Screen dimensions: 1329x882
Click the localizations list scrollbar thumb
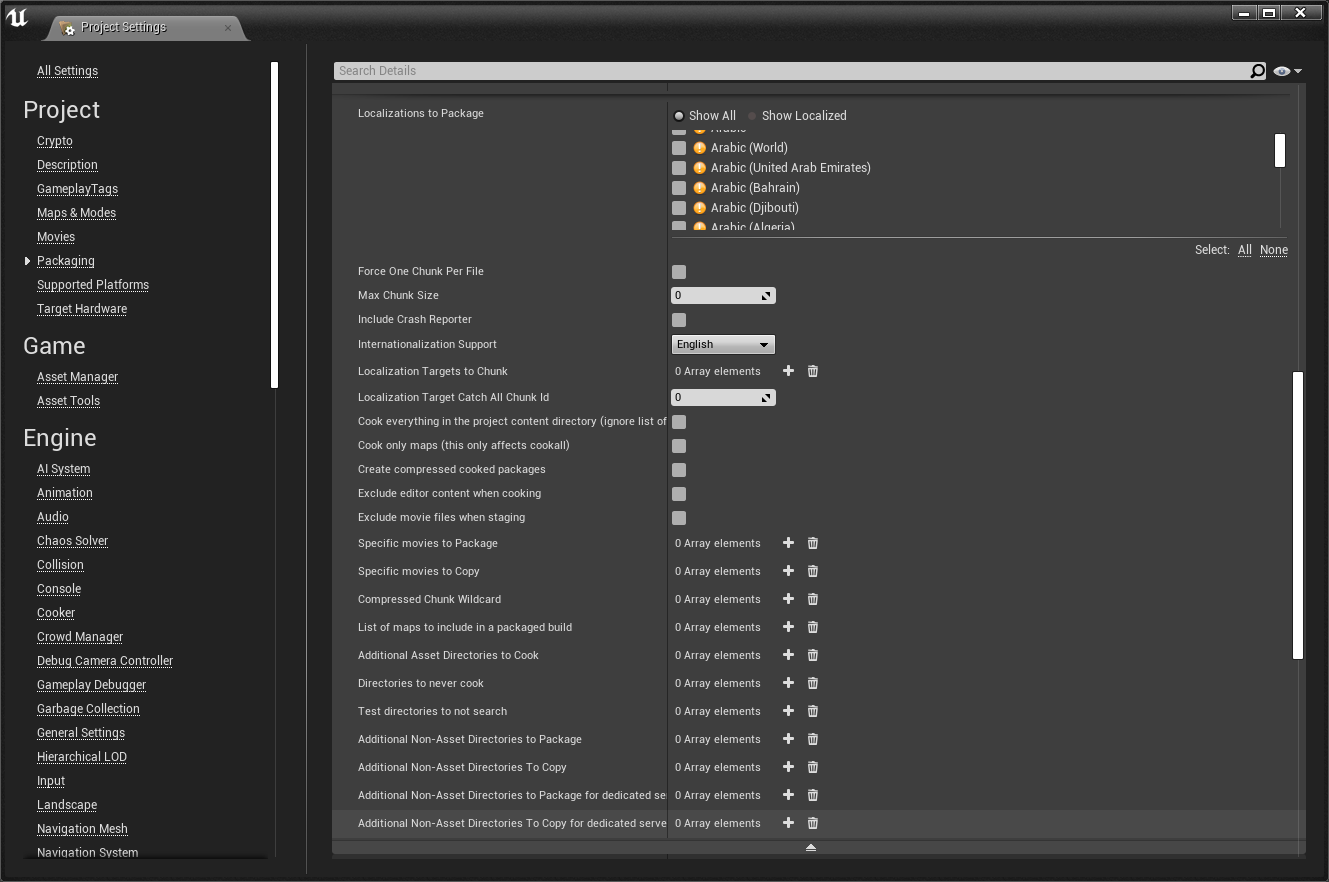[1279, 150]
